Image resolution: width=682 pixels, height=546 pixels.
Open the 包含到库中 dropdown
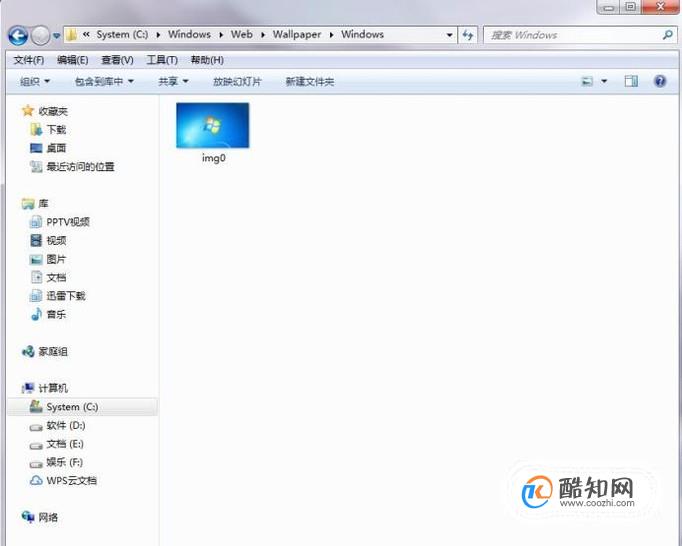point(104,81)
